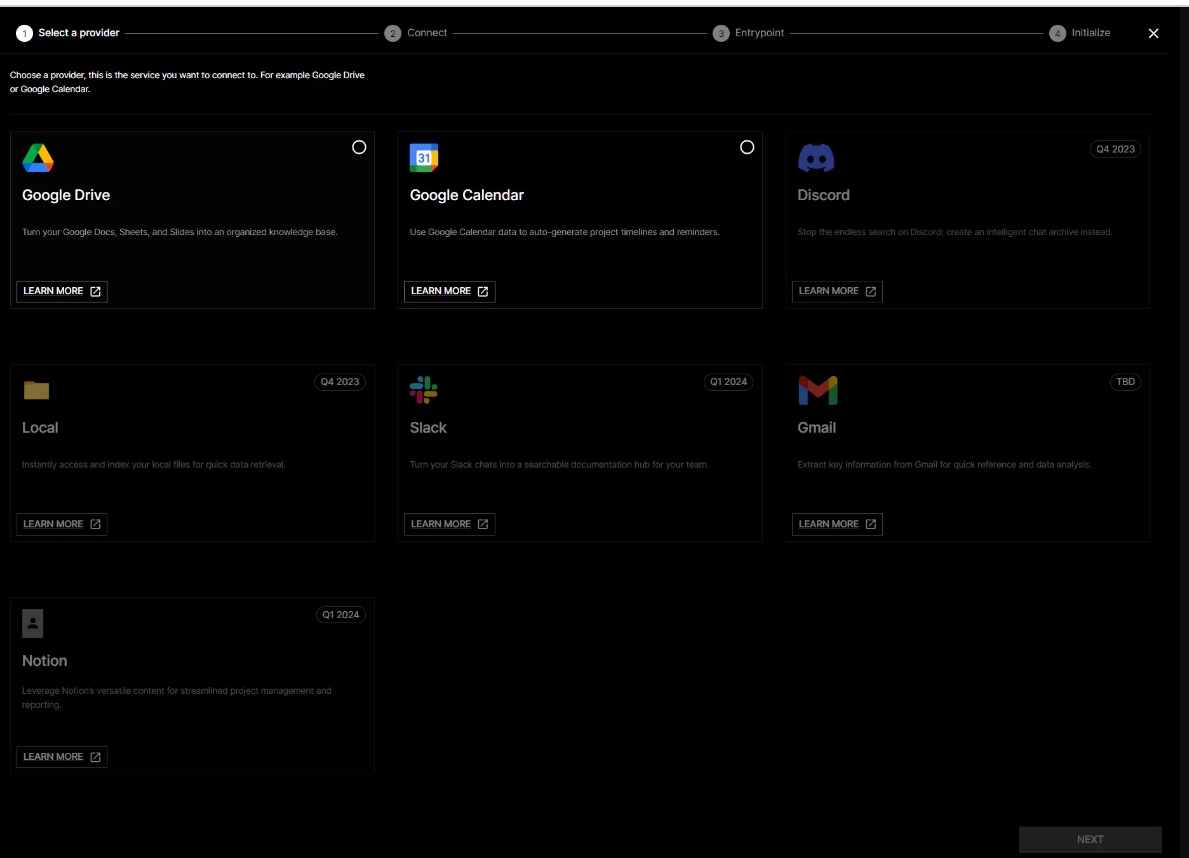Click the Notion placeholder icon
This screenshot has width=1189, height=858.
(33, 623)
